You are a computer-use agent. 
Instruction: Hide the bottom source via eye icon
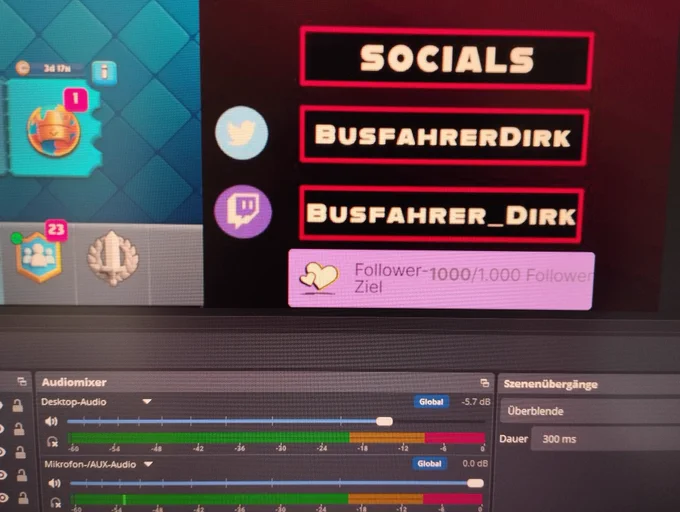[x=3, y=498]
